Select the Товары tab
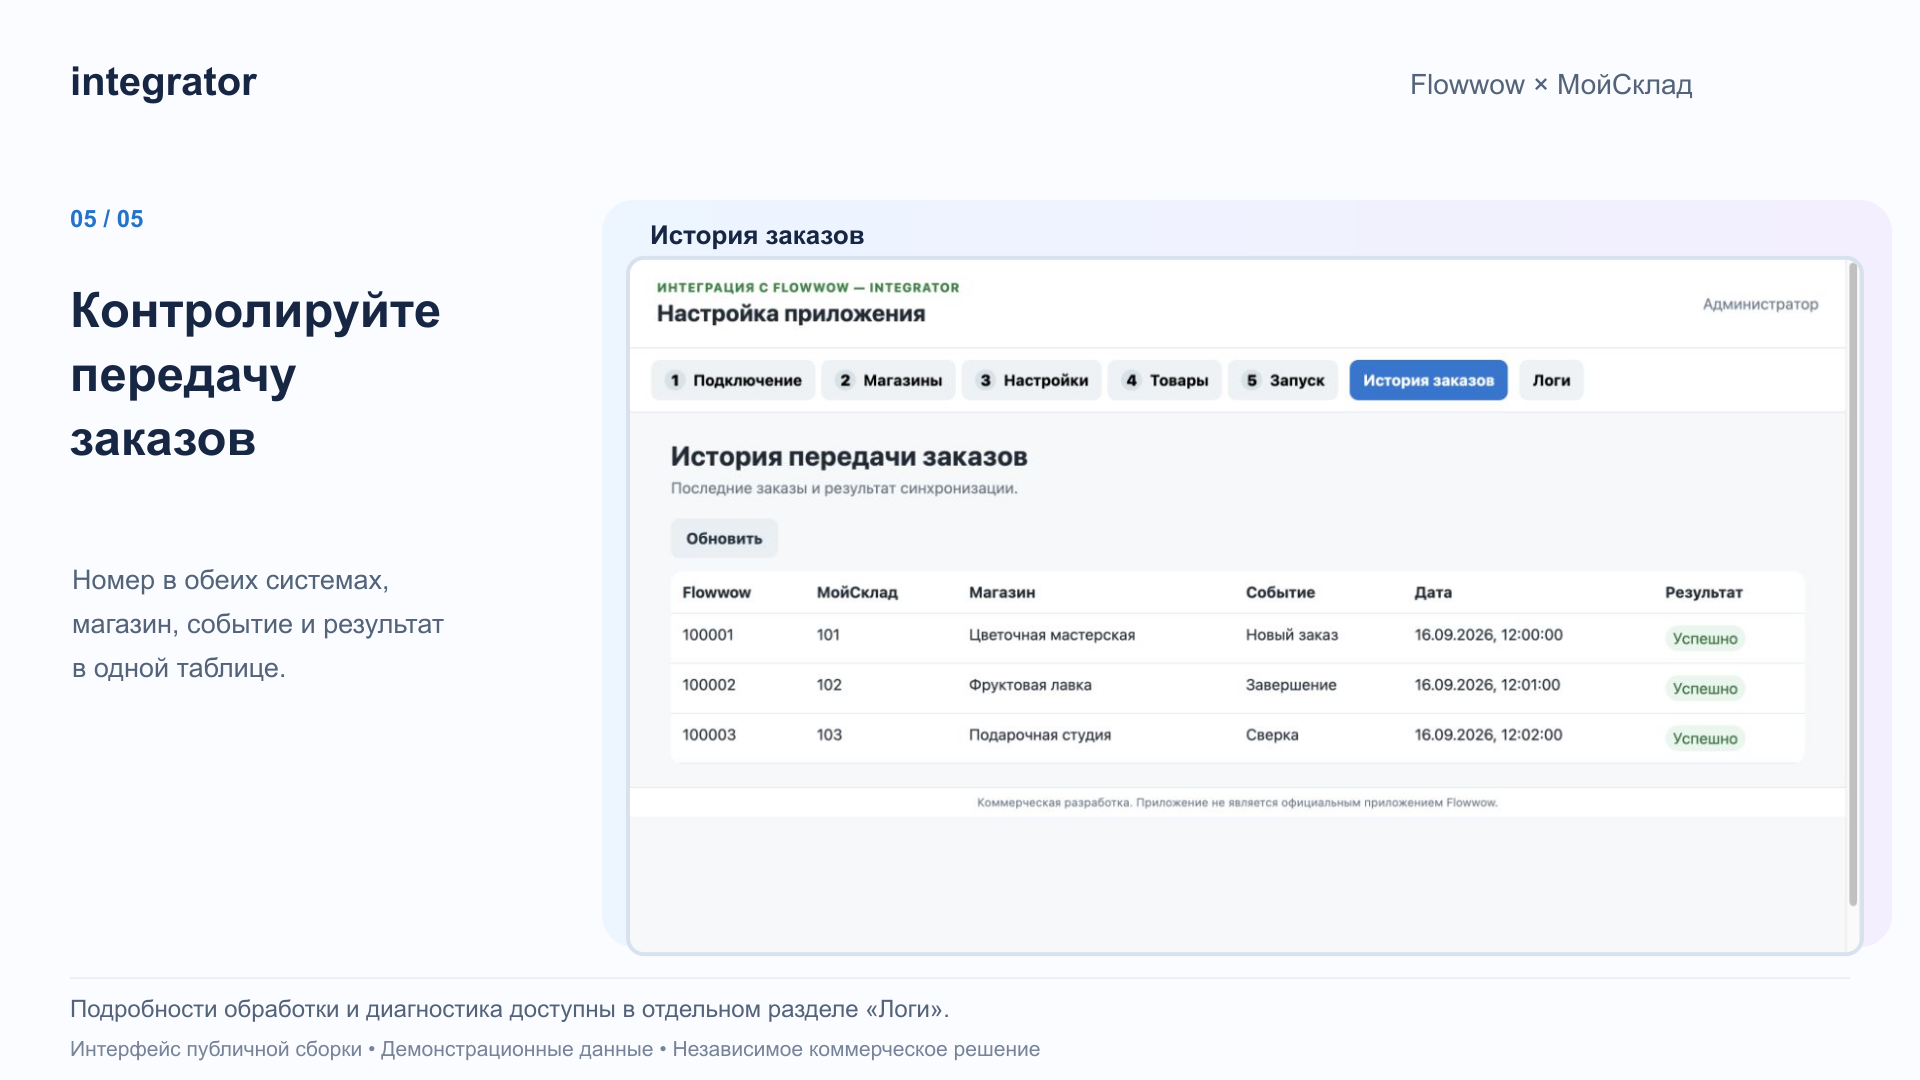Viewport: 1920px width, 1080px height. [1165, 380]
